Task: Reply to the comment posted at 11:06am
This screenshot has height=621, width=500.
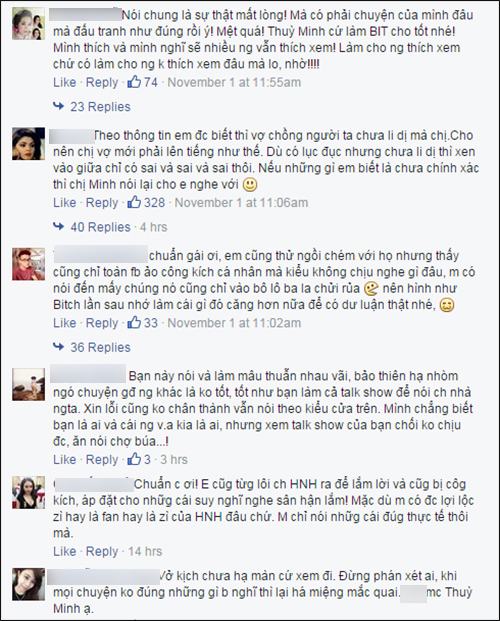Action: tap(102, 203)
